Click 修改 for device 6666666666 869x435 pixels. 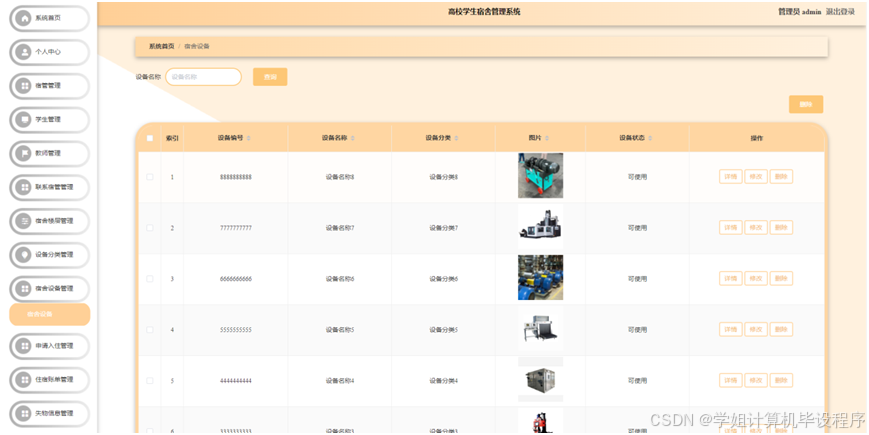pos(756,279)
